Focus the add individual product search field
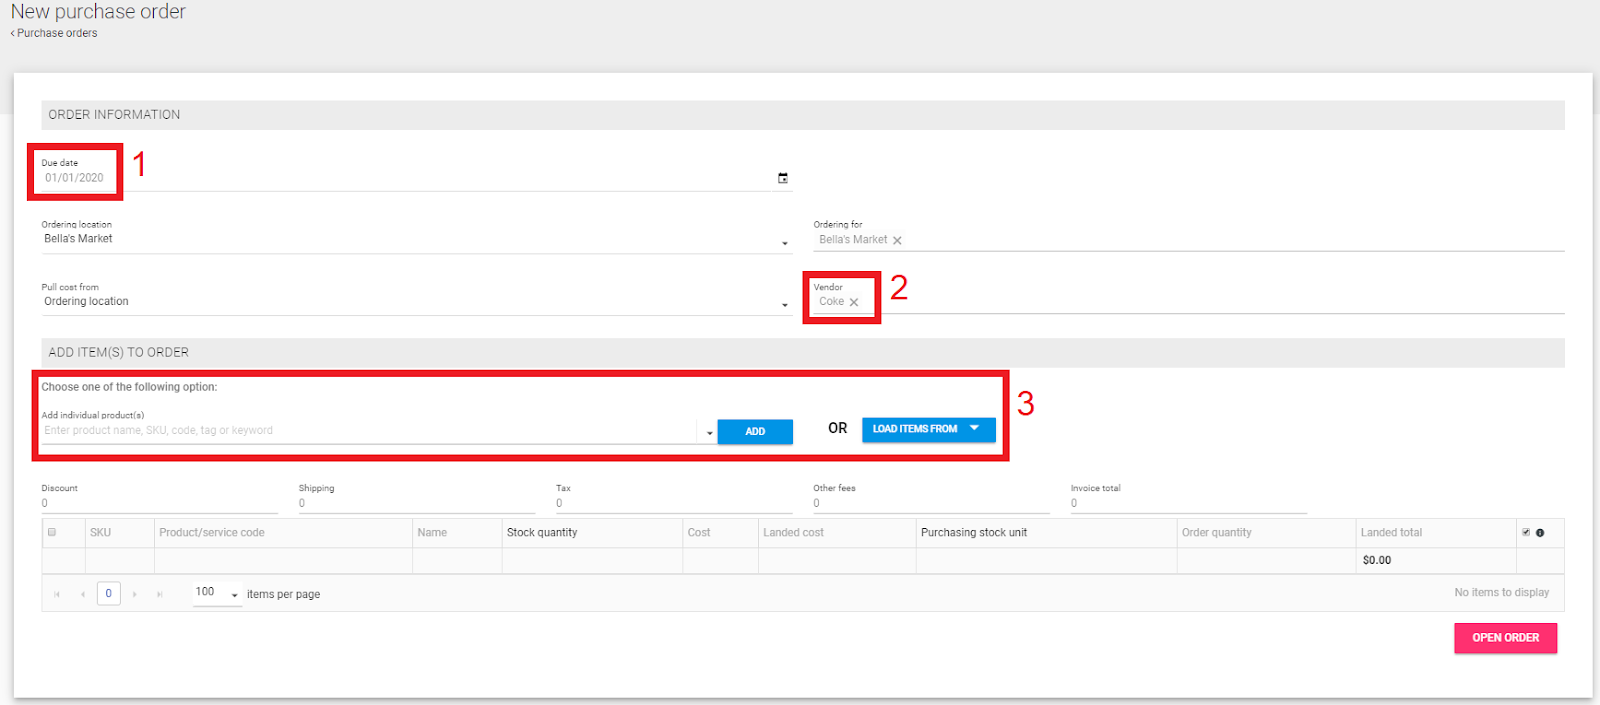Screen dimensions: 1600x705 (x=368, y=431)
